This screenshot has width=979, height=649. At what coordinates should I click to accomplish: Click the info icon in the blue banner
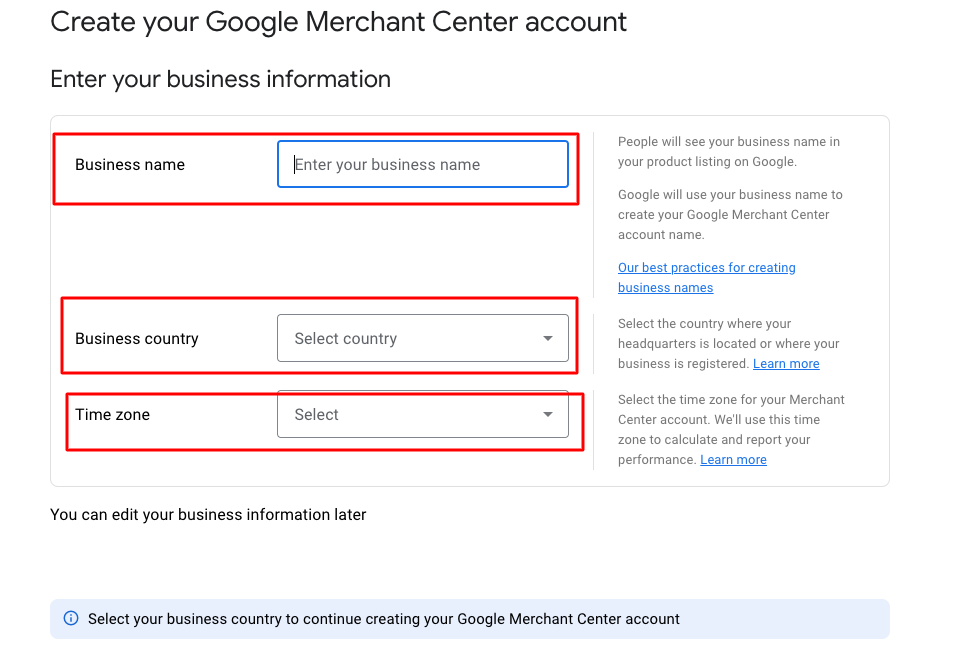click(x=71, y=618)
